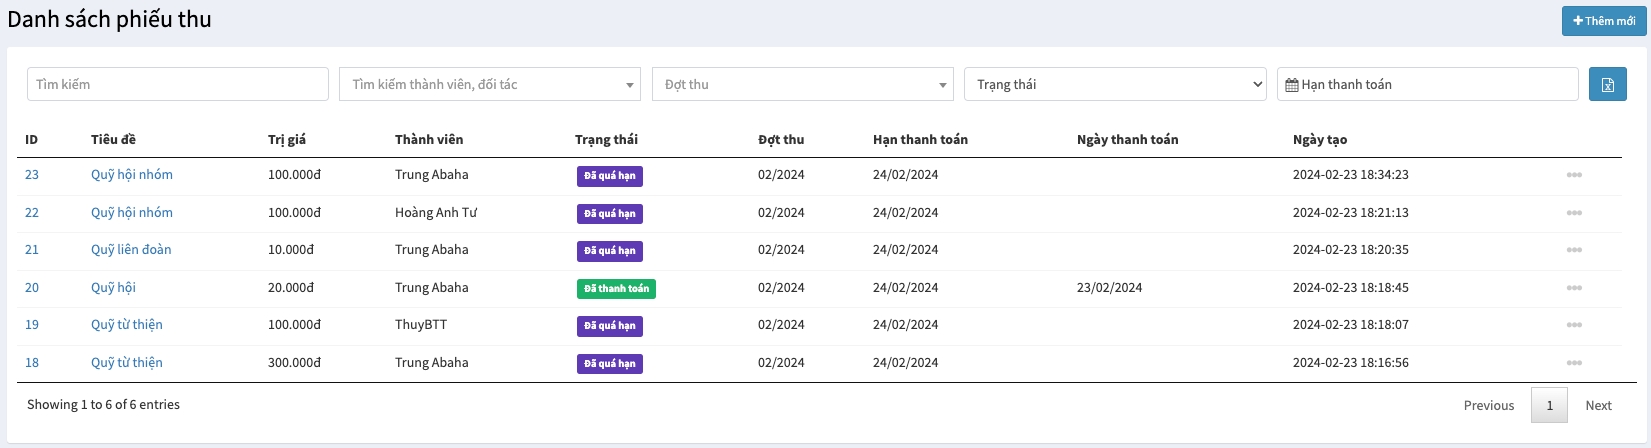The width and height of the screenshot is (1651, 448).
Task: Go to the Next page
Action: (x=1598, y=405)
